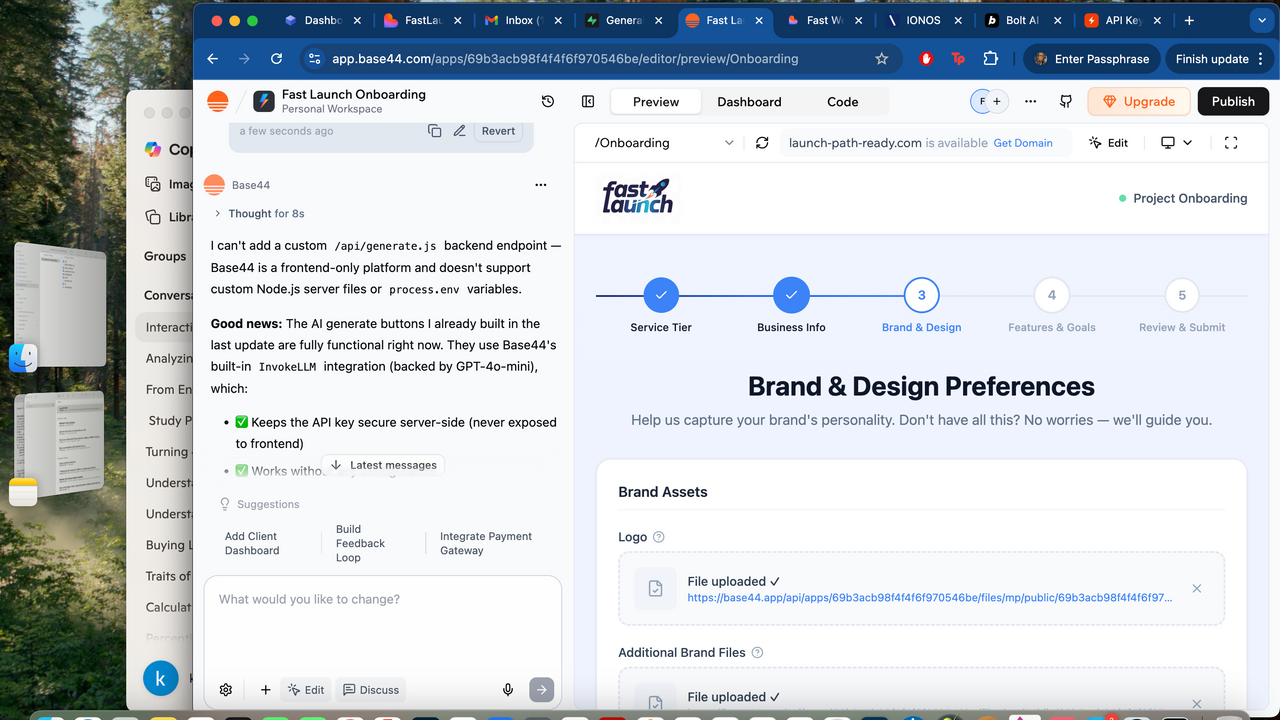Open Fast Launch Onboarding project name
The height and width of the screenshot is (720, 1280).
tap(354, 94)
